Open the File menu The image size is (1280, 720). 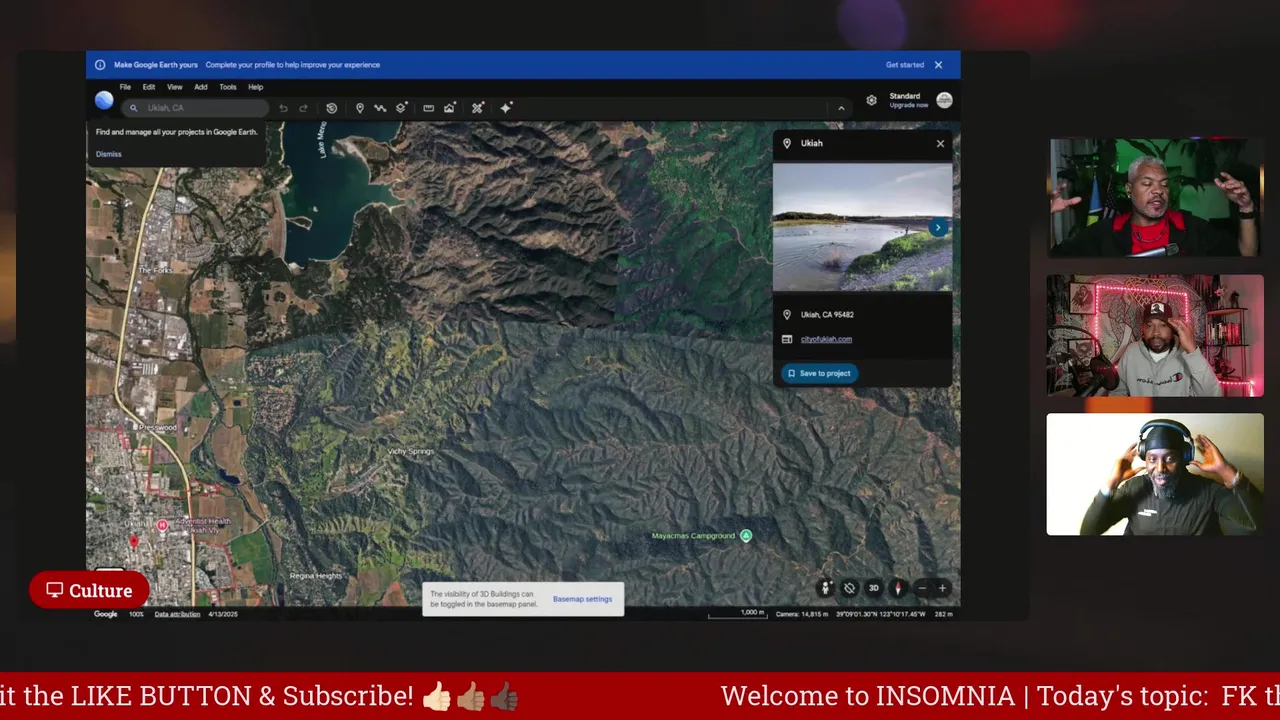(x=125, y=87)
